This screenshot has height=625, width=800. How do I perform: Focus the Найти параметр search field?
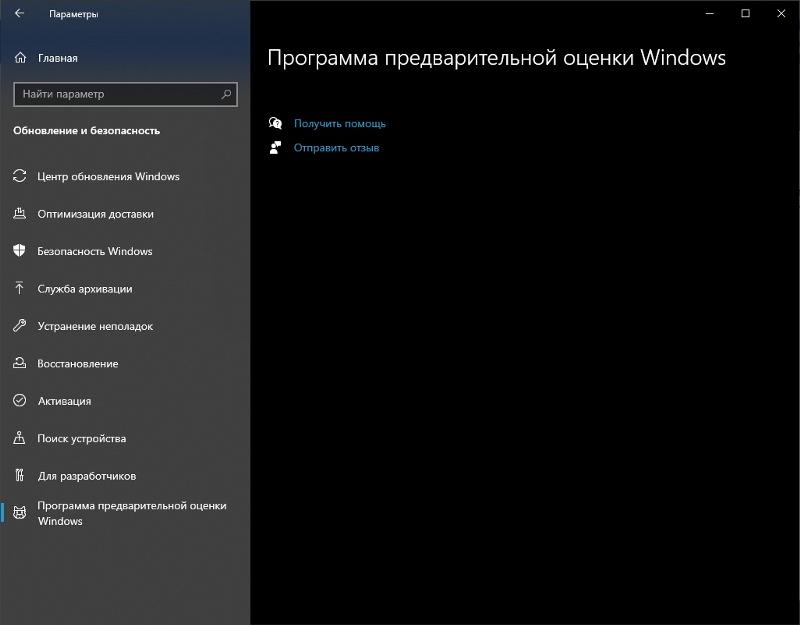point(125,94)
